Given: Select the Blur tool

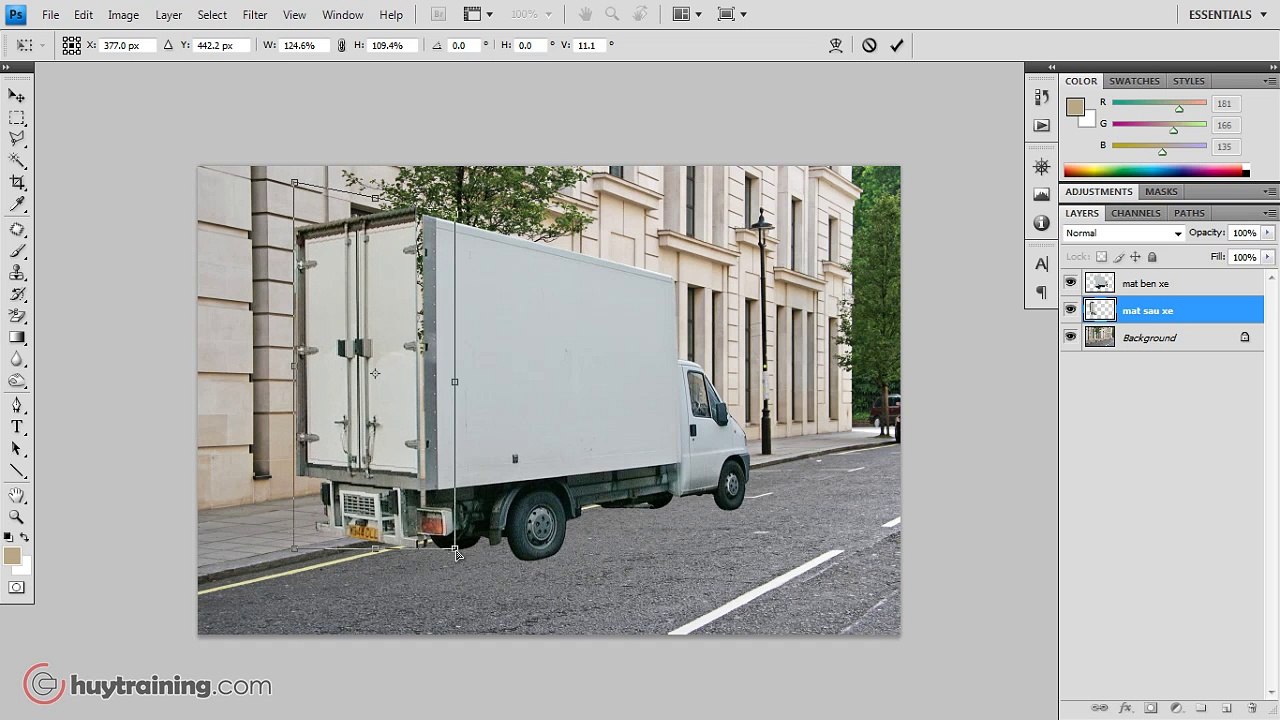Looking at the screenshot, I should point(17,359).
